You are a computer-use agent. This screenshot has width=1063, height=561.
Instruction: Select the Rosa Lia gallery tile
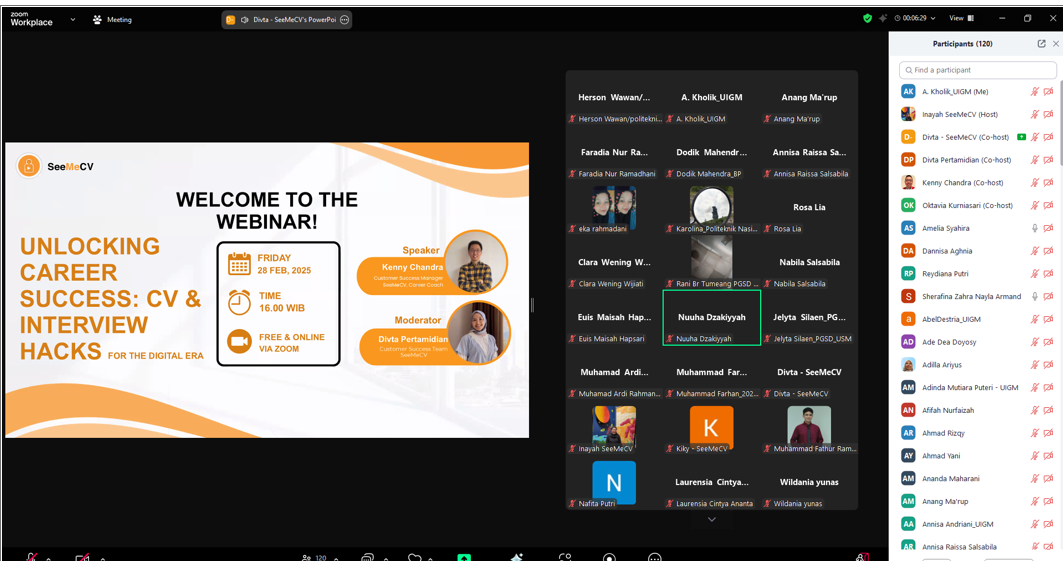pyautogui.click(x=809, y=208)
